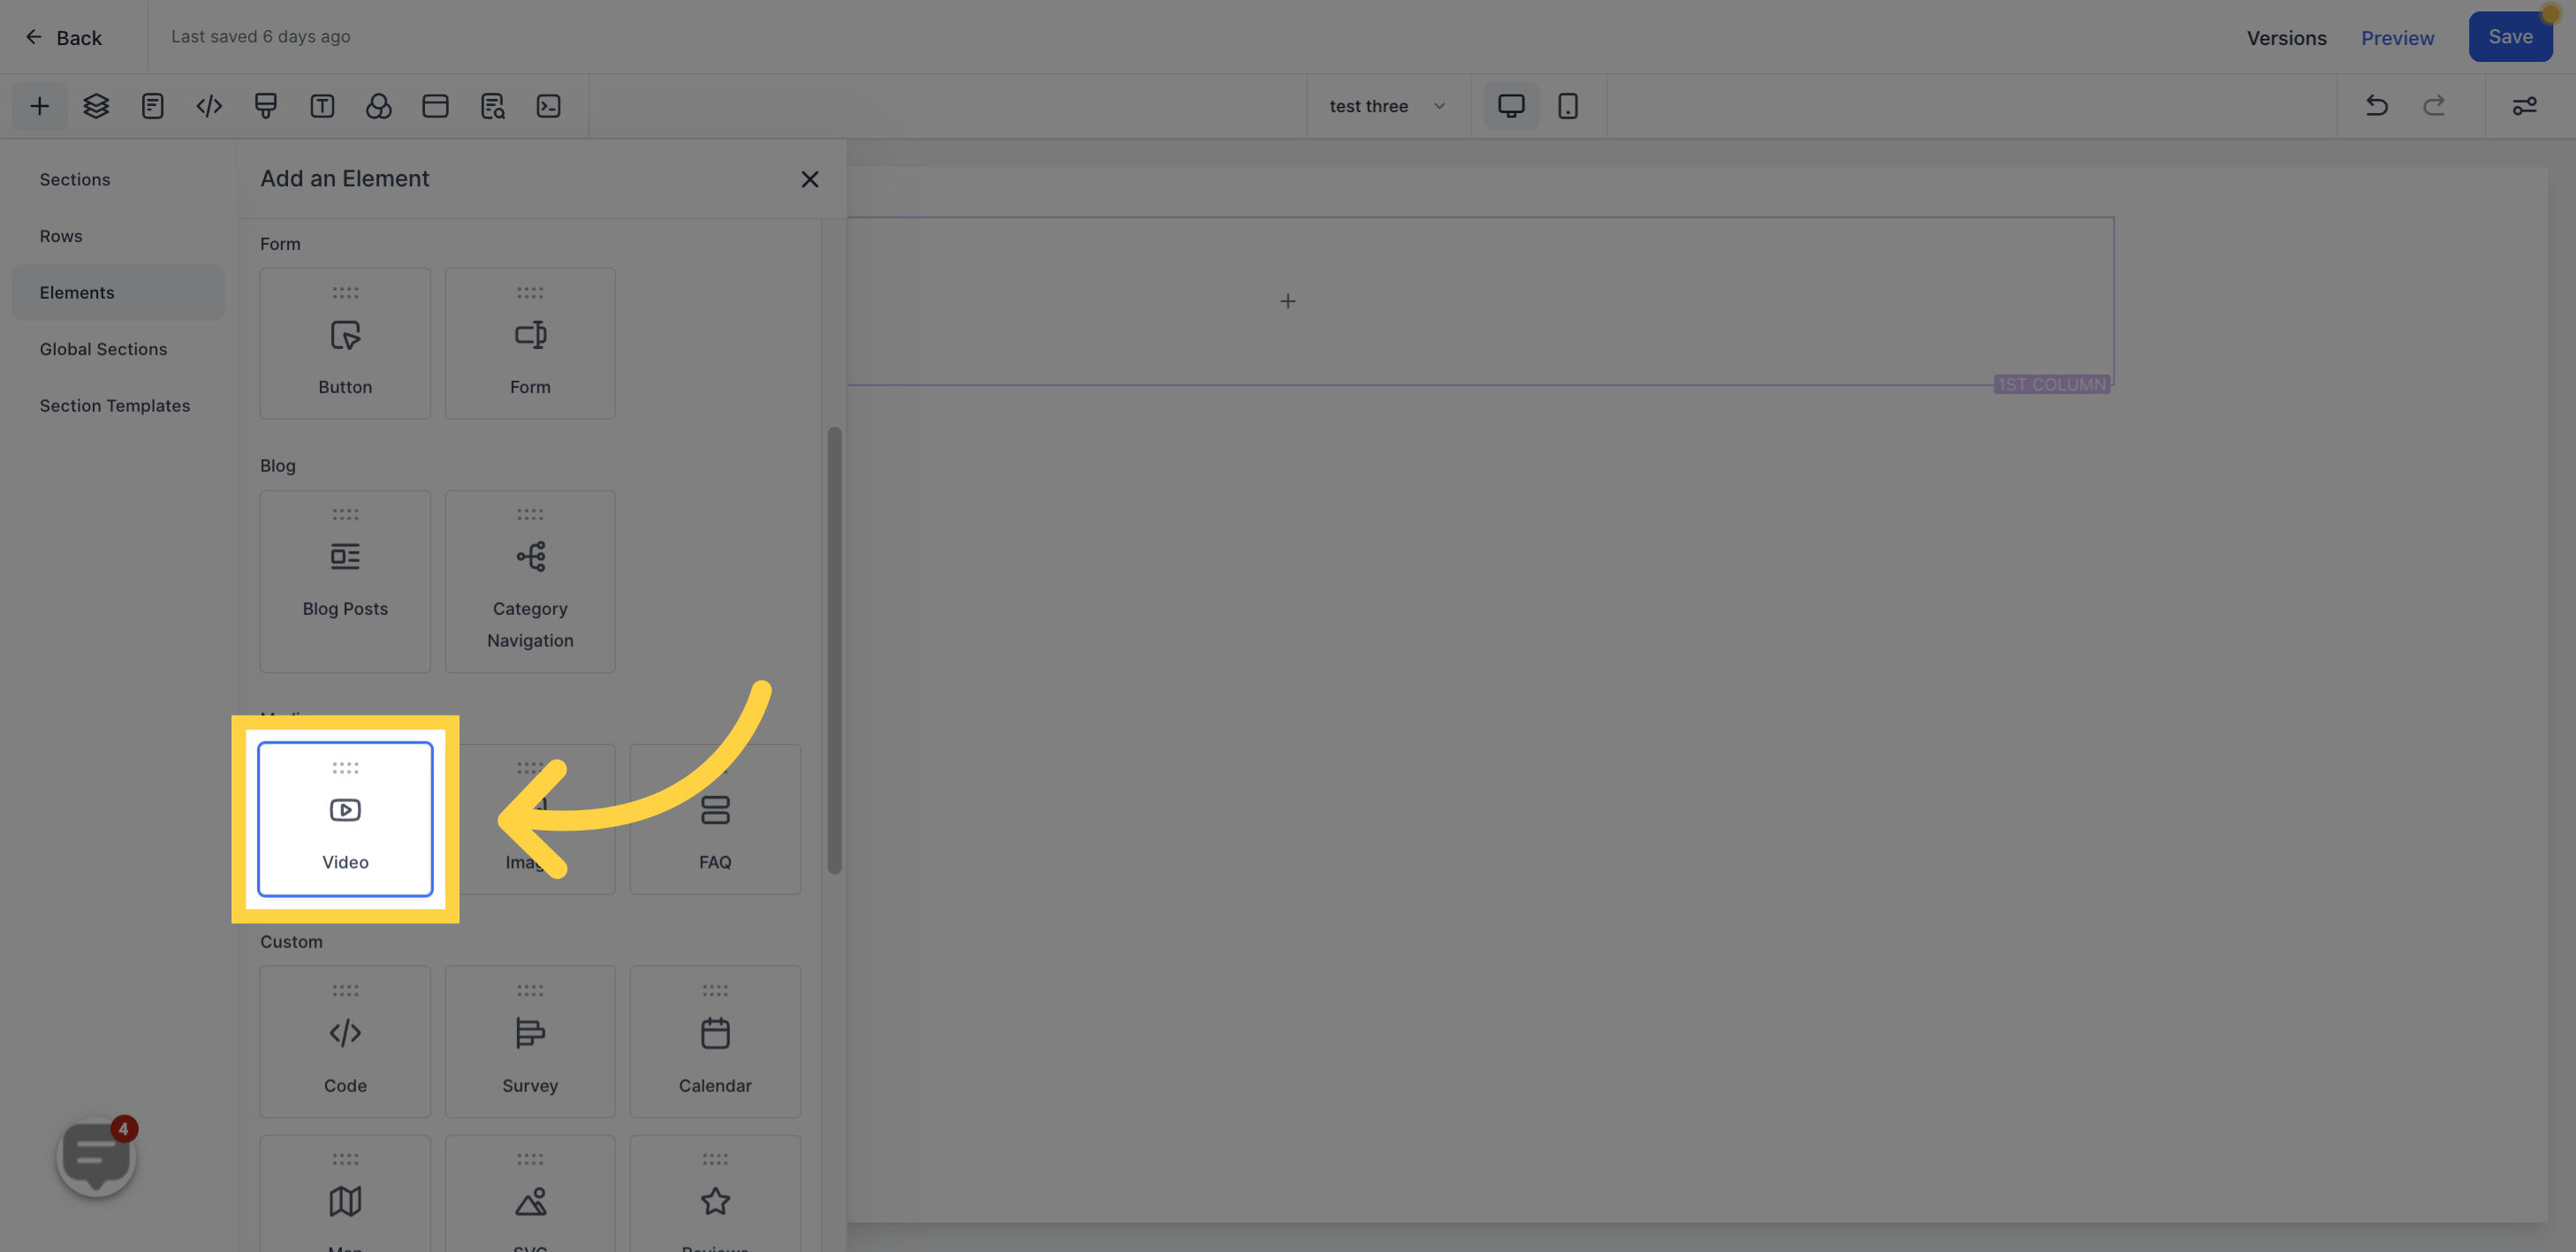Expand the Rows panel
This screenshot has height=1252, width=2576.
pos(61,235)
